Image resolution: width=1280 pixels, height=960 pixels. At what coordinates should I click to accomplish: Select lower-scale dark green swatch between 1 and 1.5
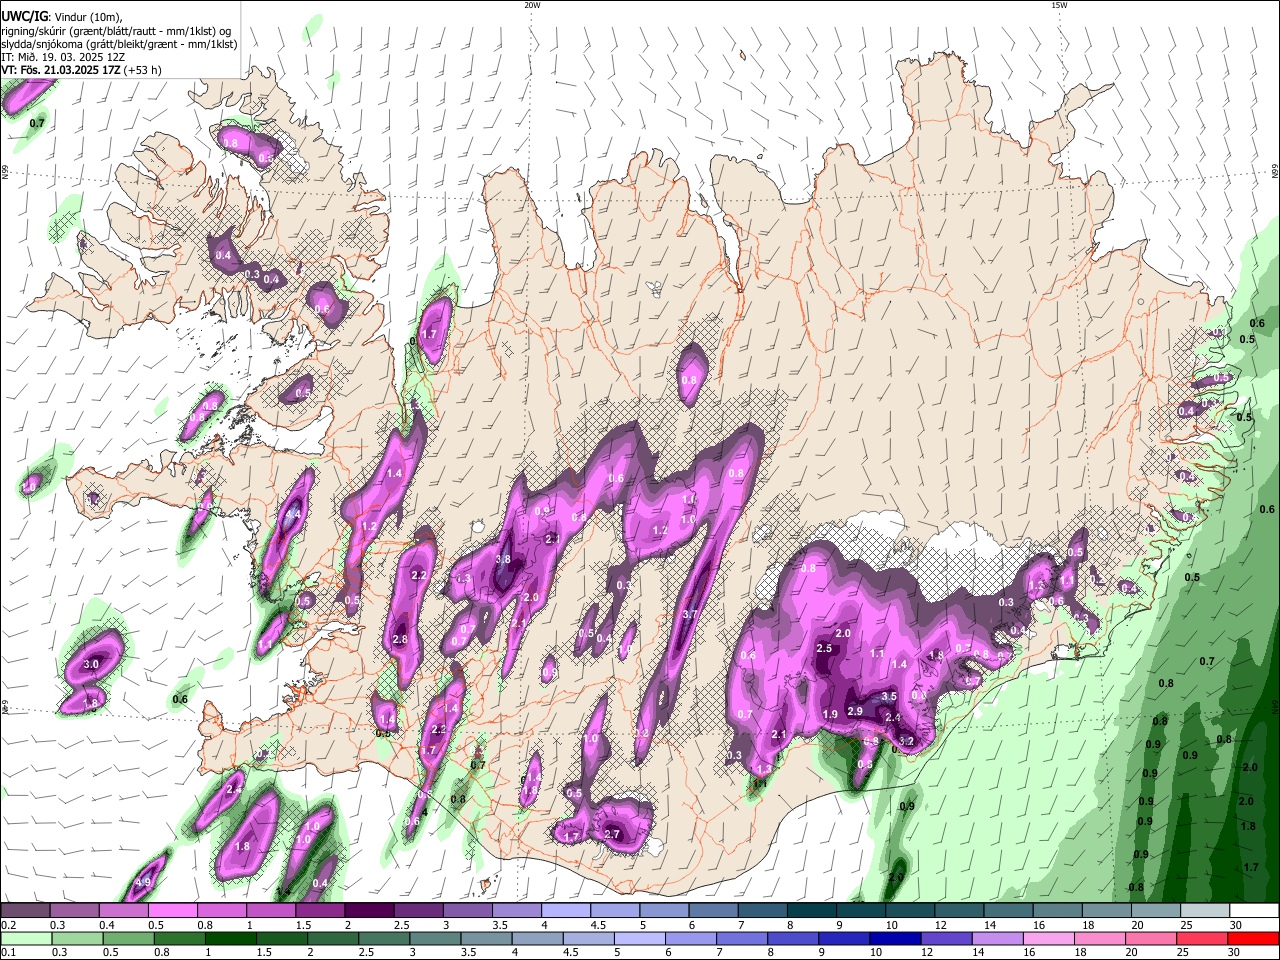pos(230,938)
